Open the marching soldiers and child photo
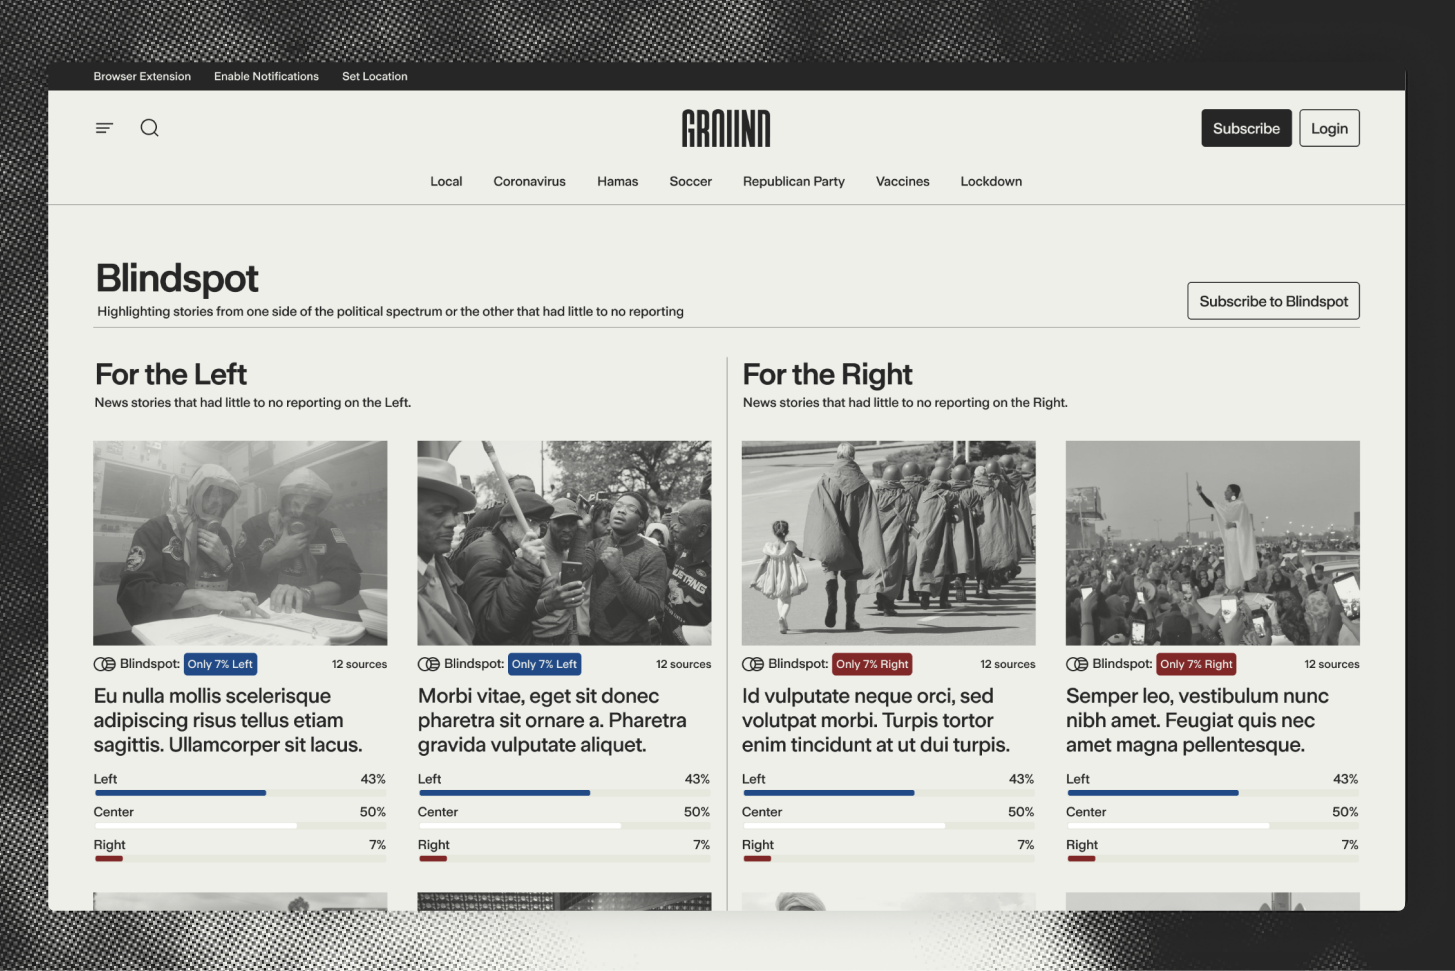 point(888,543)
